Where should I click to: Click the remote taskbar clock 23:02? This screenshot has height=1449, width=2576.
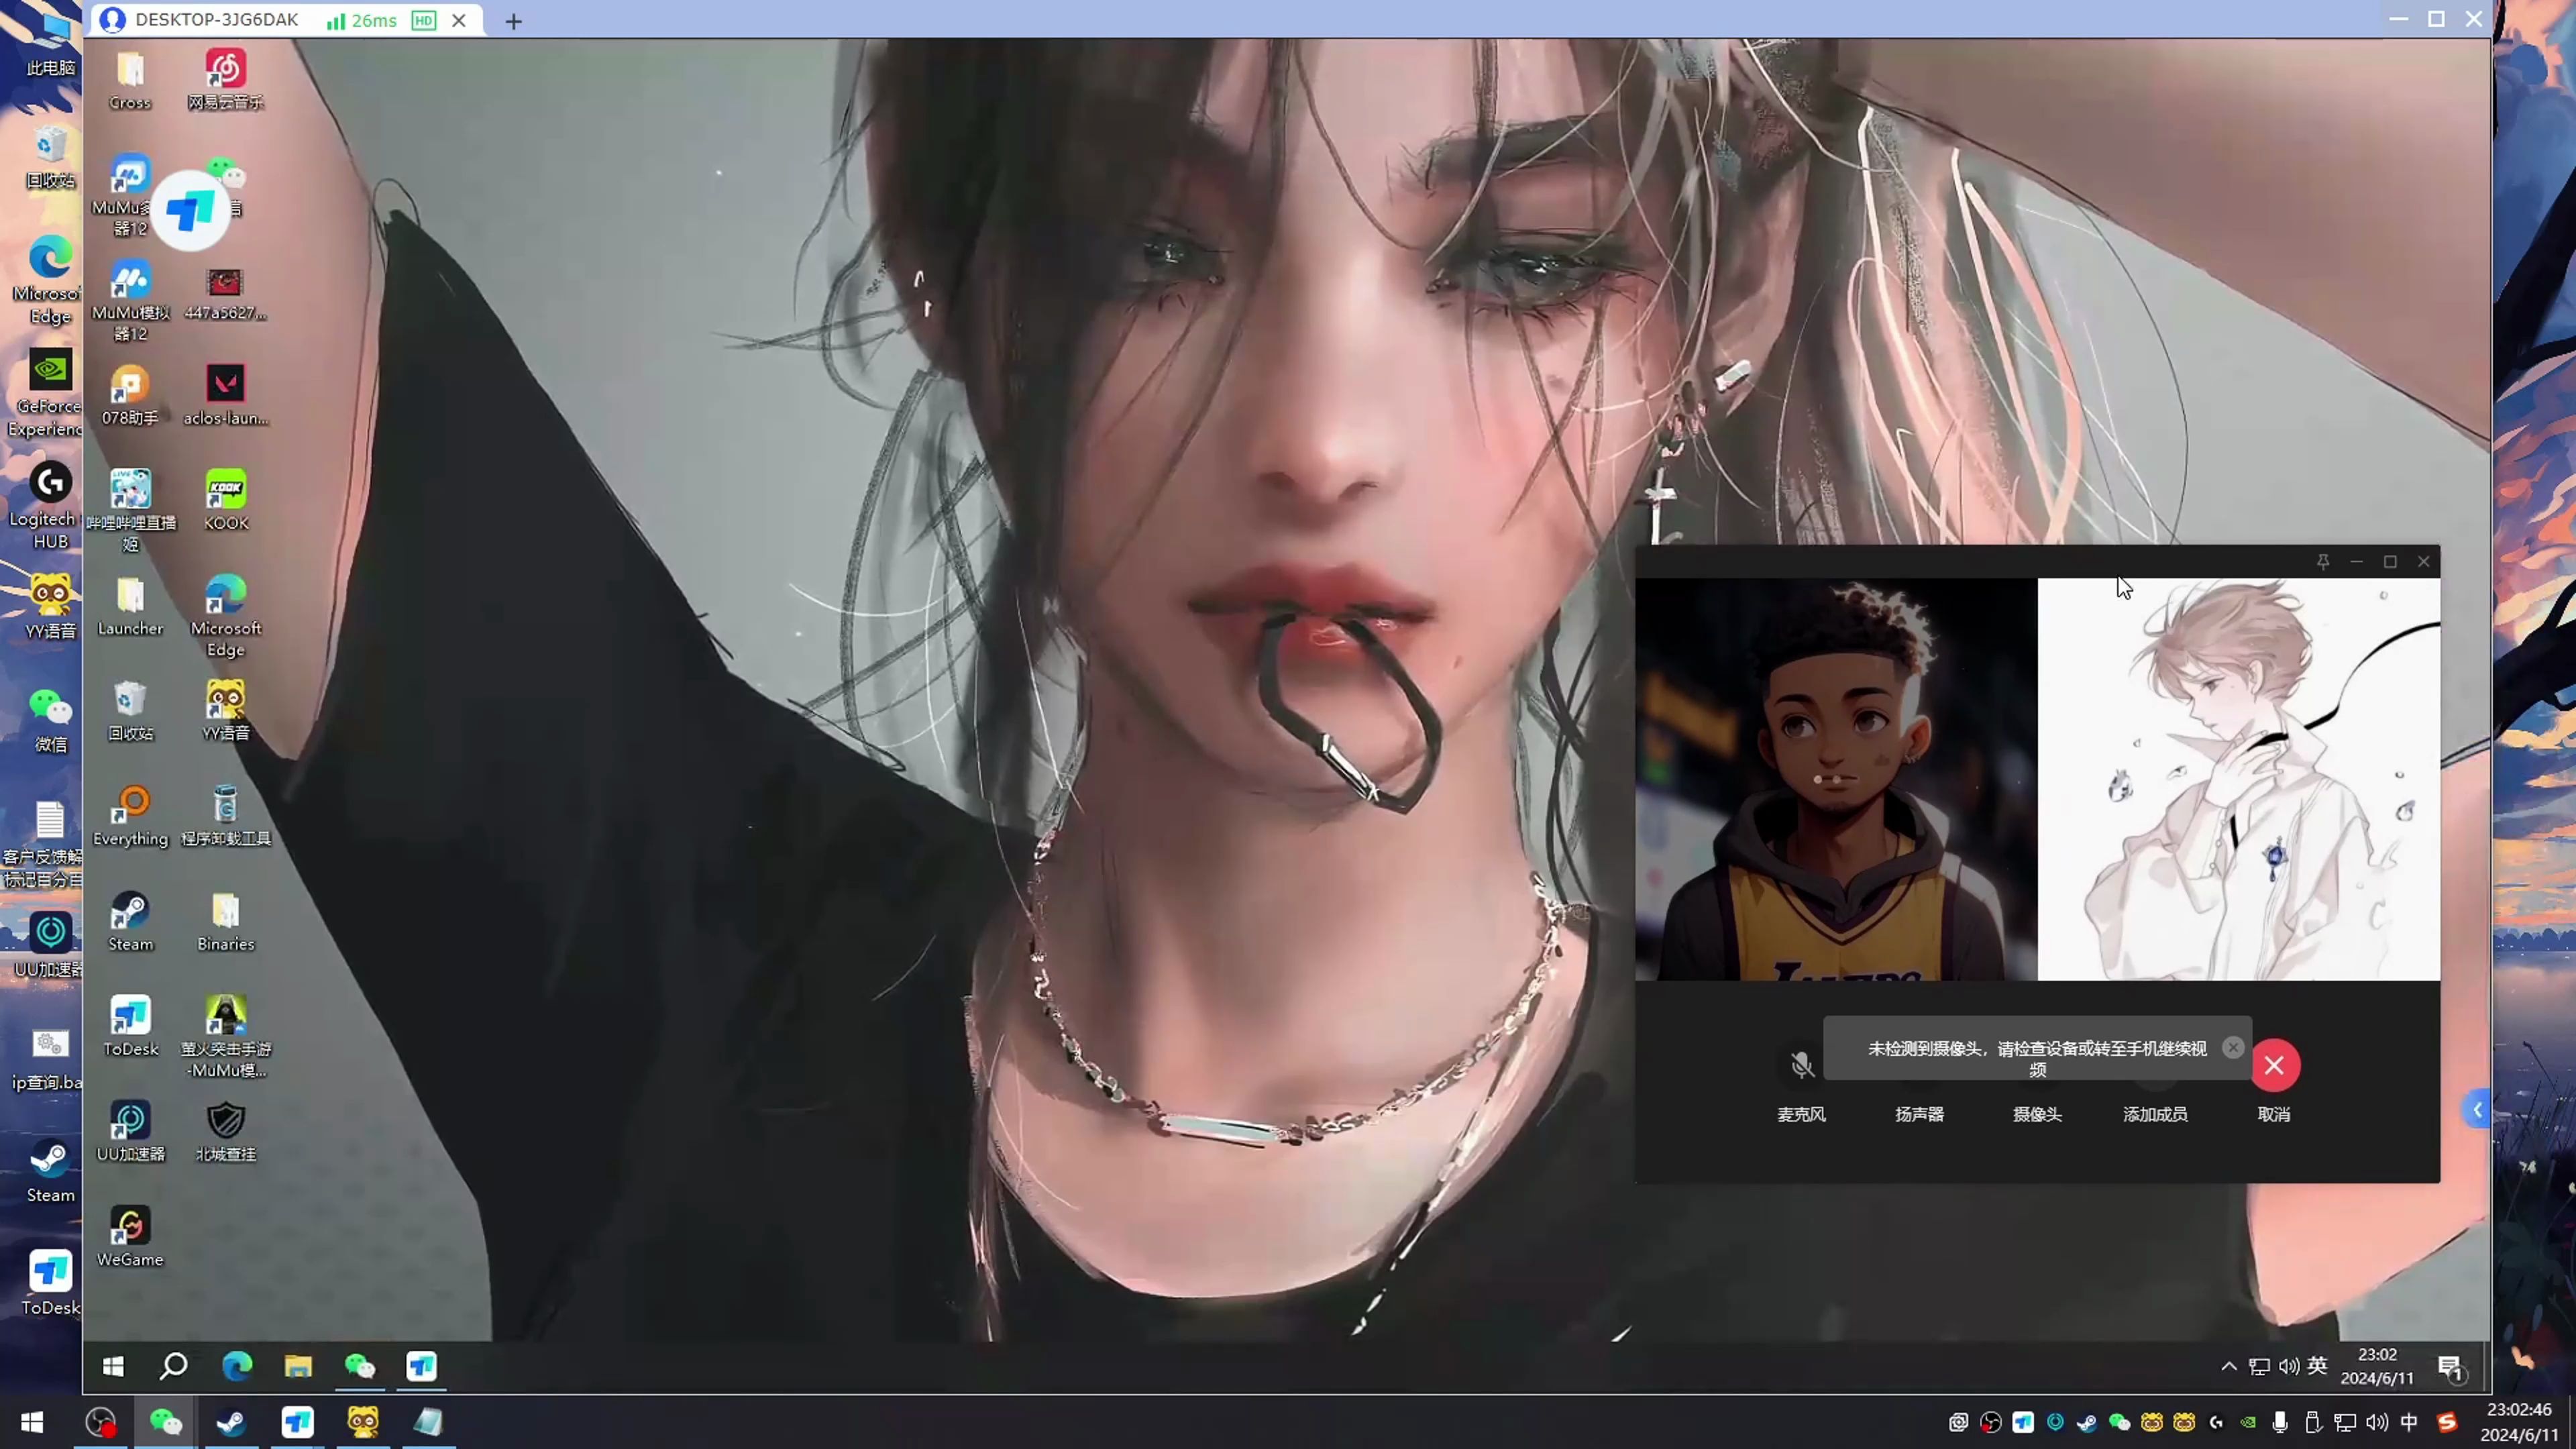2377,1366
